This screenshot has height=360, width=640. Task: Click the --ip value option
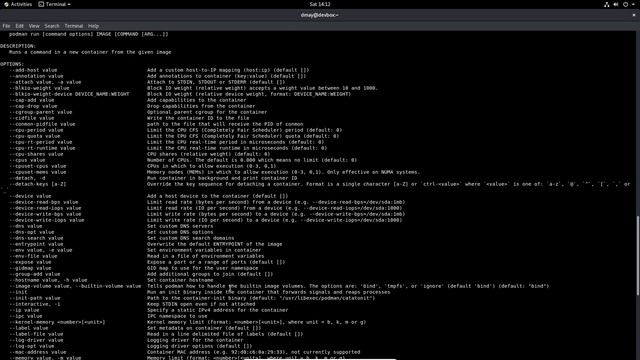pos(24,310)
